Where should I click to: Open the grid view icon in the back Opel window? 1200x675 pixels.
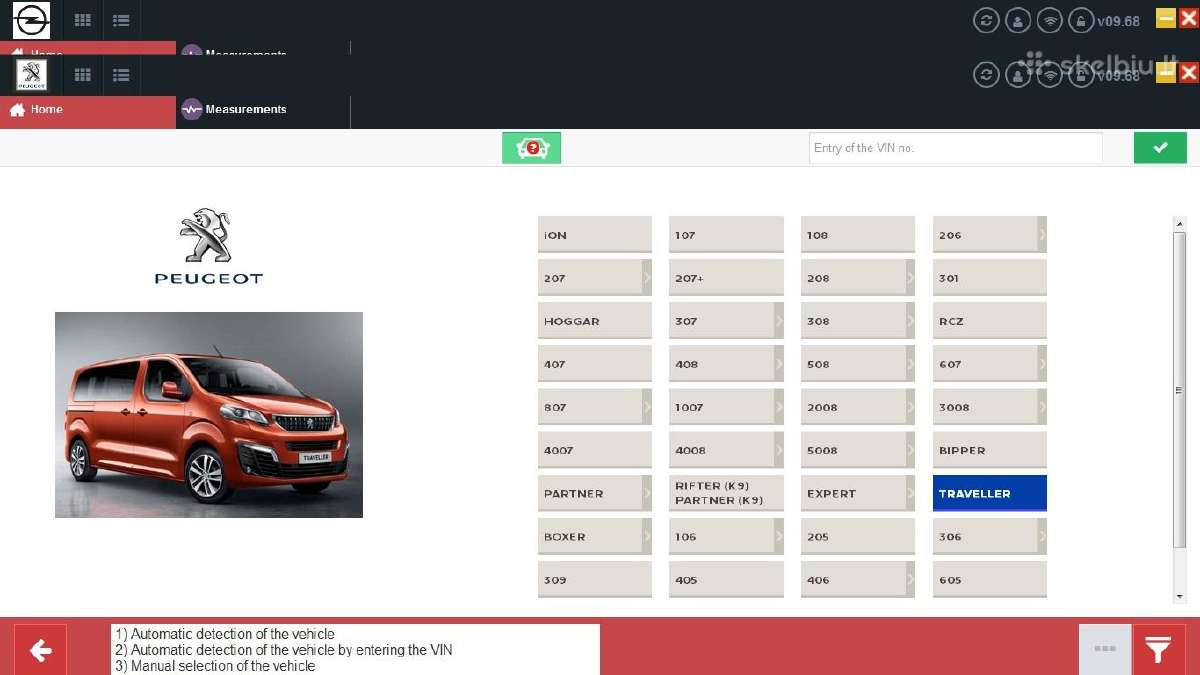(83, 20)
